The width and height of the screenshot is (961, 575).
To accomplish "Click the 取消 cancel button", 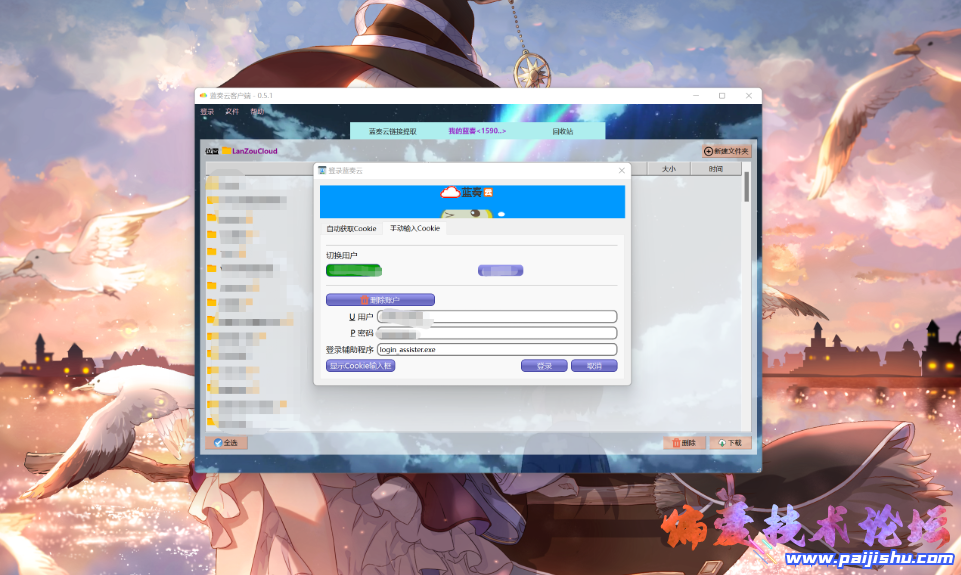I will click(x=594, y=366).
